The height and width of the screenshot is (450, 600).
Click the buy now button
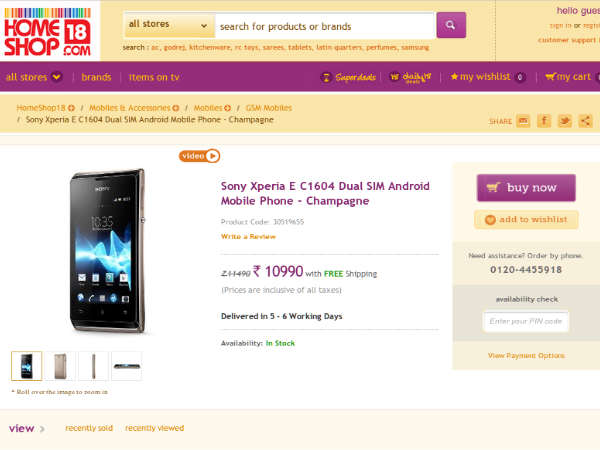coord(526,188)
